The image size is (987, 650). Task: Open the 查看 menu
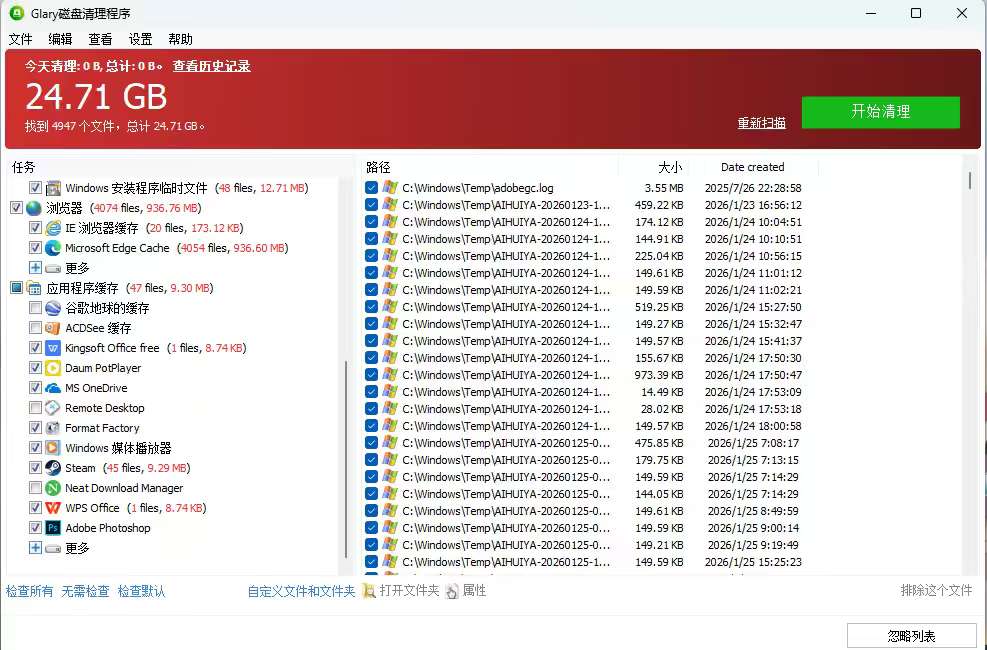99,39
